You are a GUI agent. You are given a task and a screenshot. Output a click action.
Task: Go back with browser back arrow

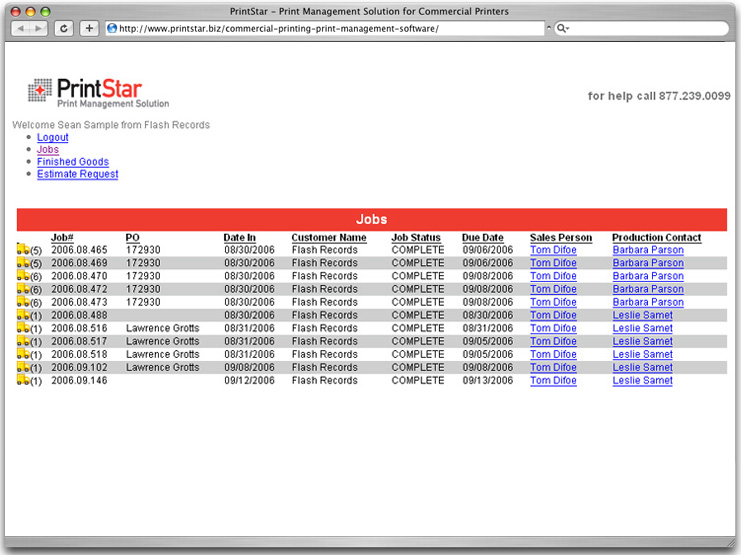(20, 28)
